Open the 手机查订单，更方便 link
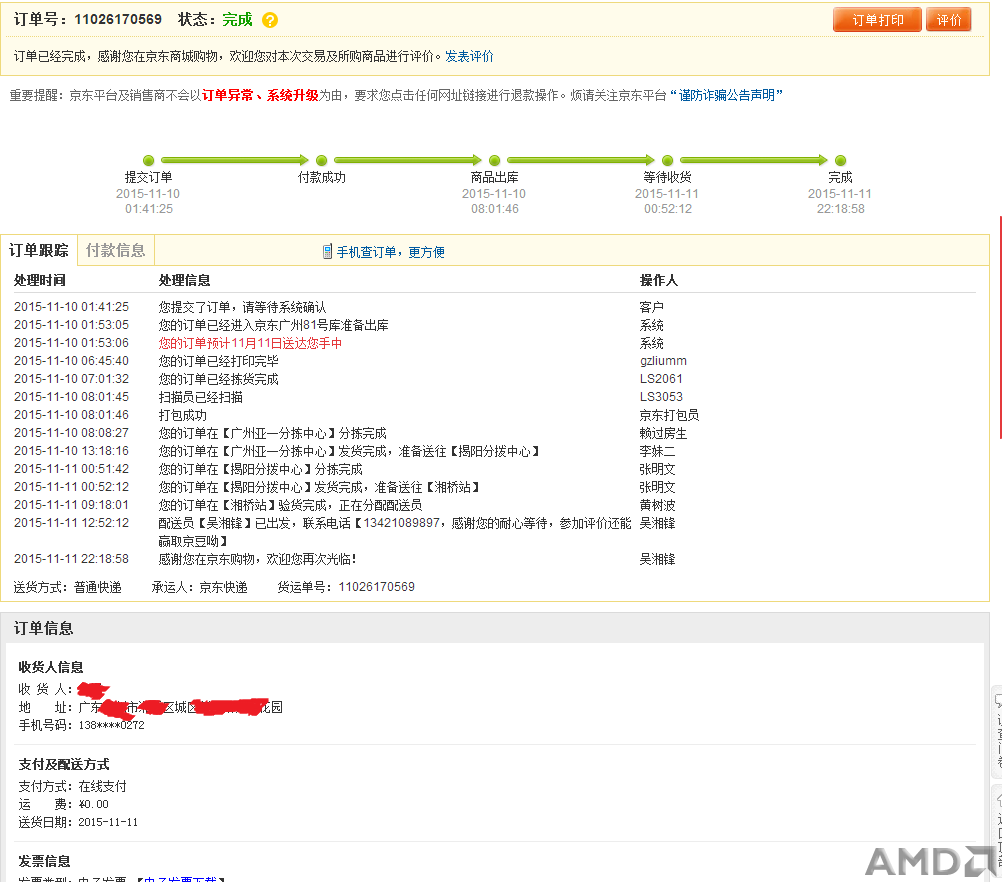This screenshot has height=882, width=1002. [390, 252]
